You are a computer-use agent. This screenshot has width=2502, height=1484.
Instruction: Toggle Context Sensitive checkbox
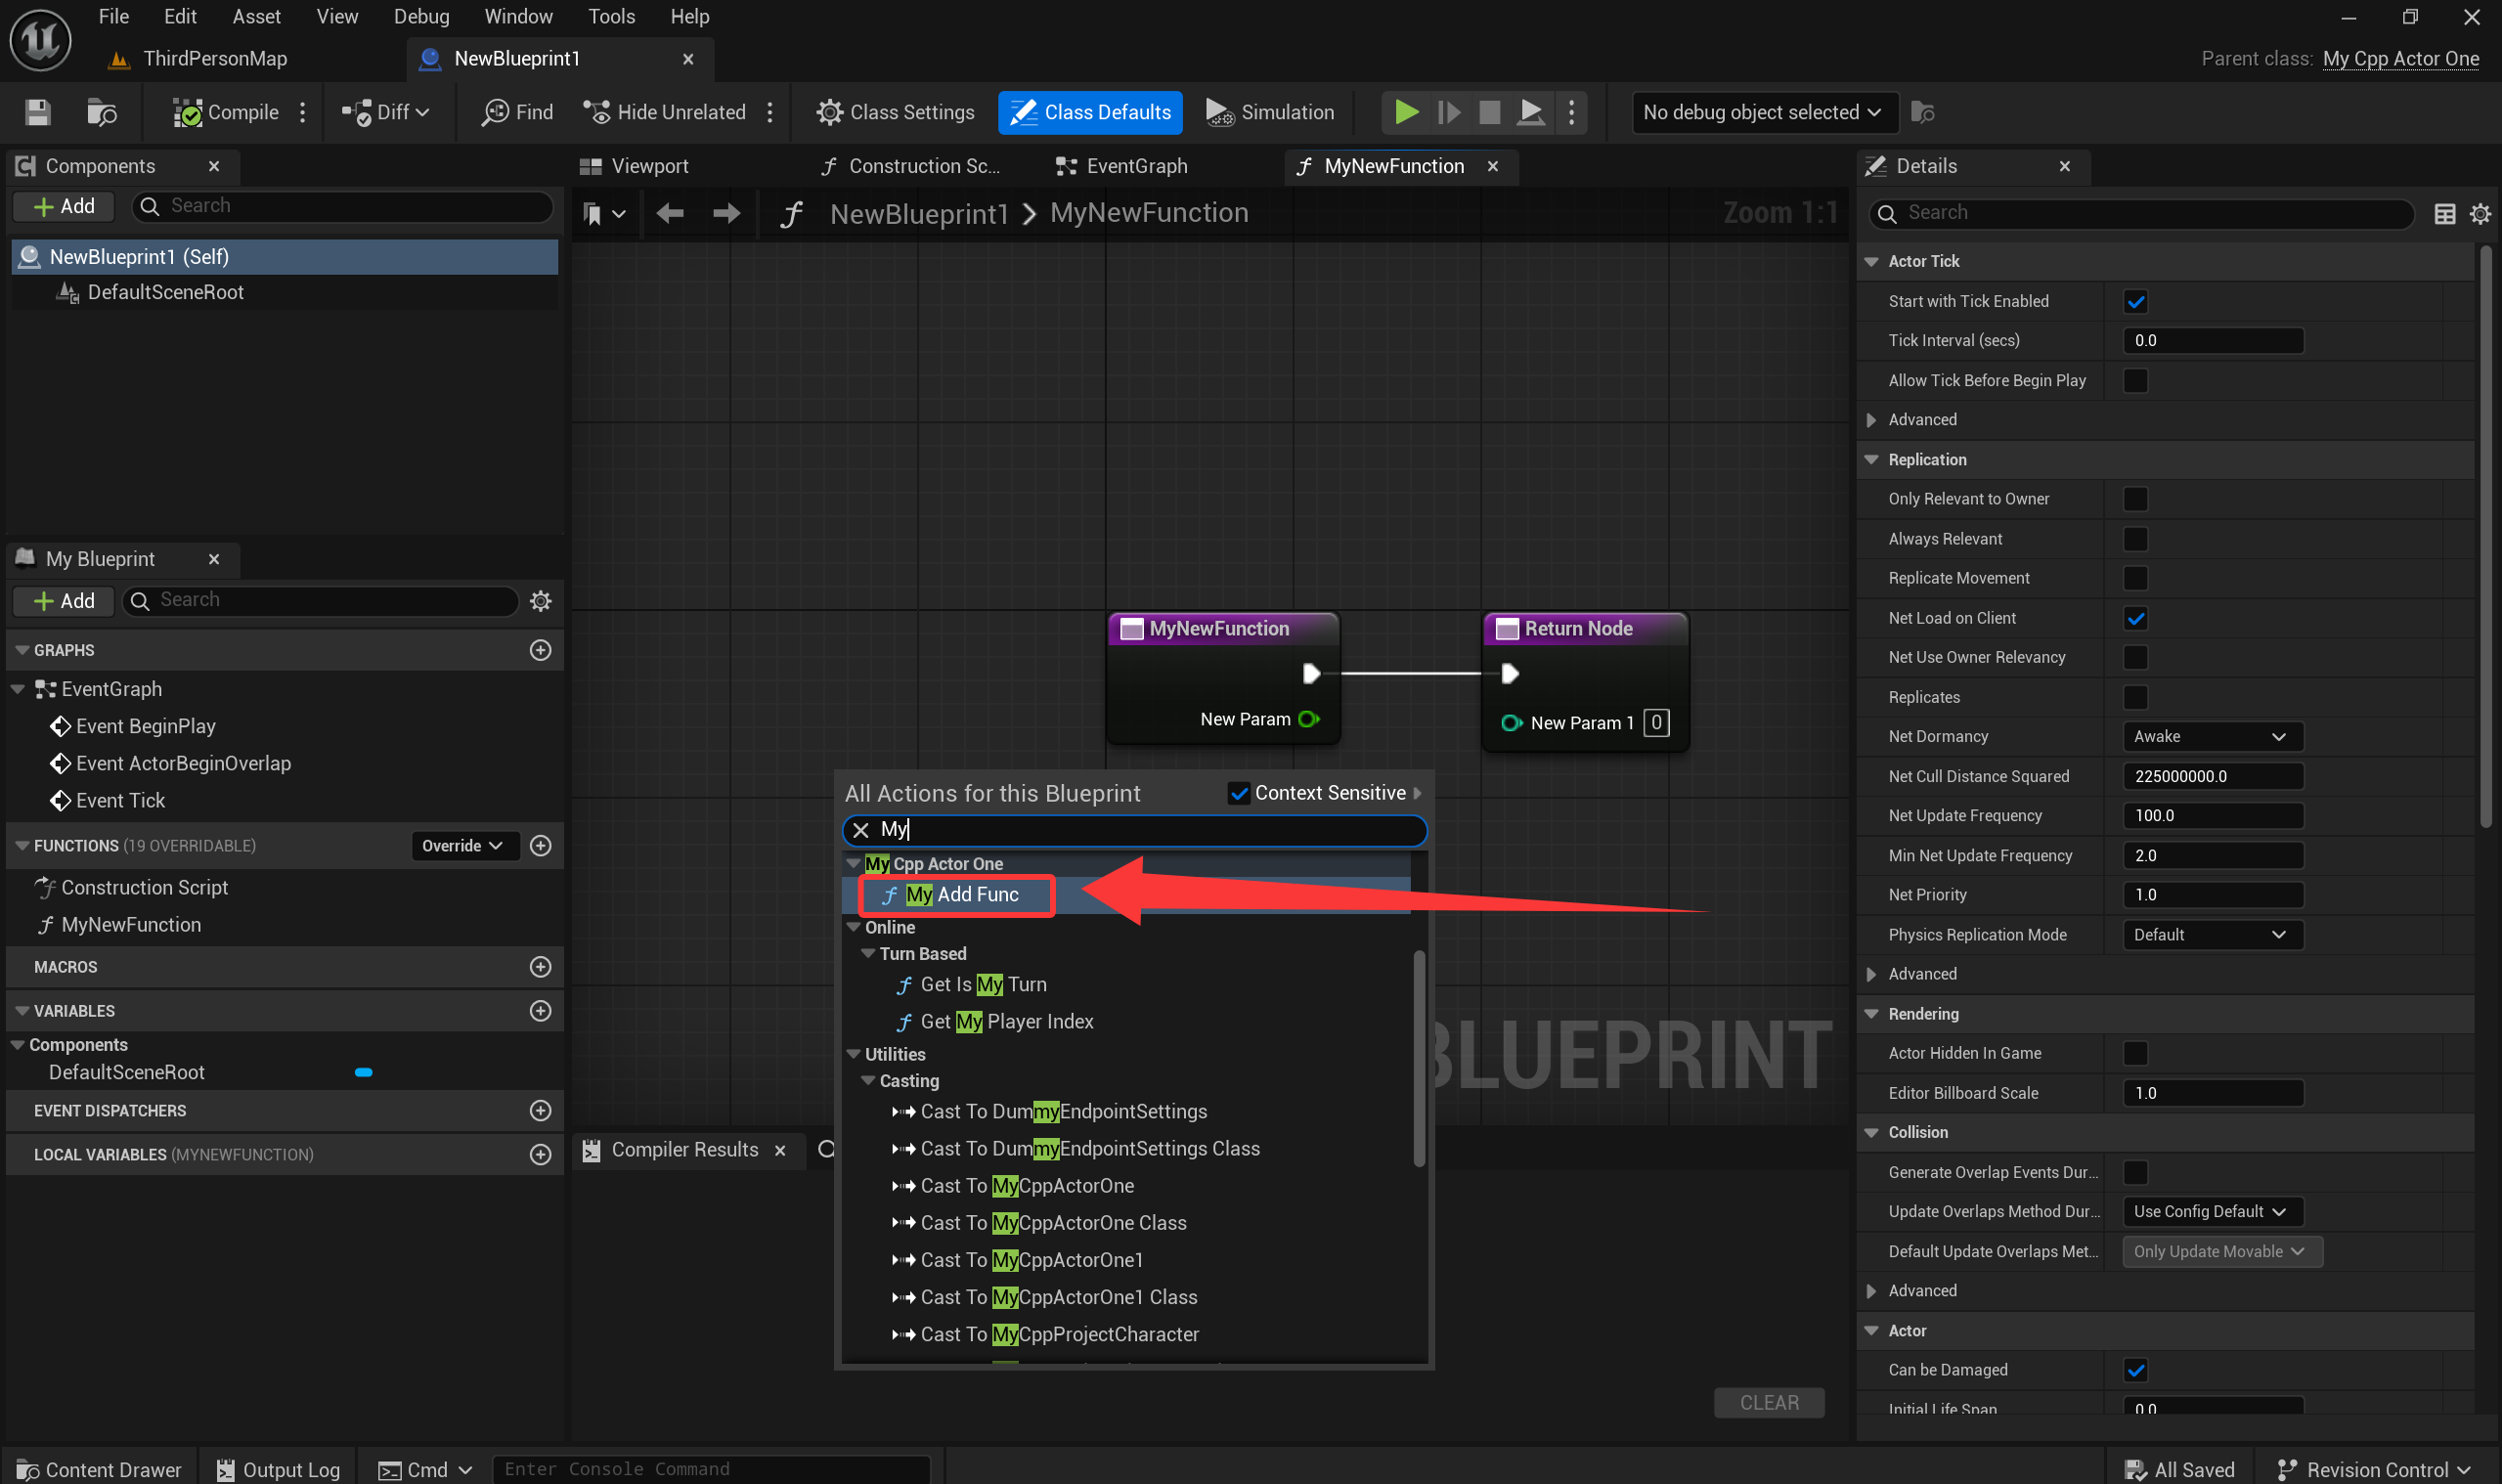[1238, 793]
